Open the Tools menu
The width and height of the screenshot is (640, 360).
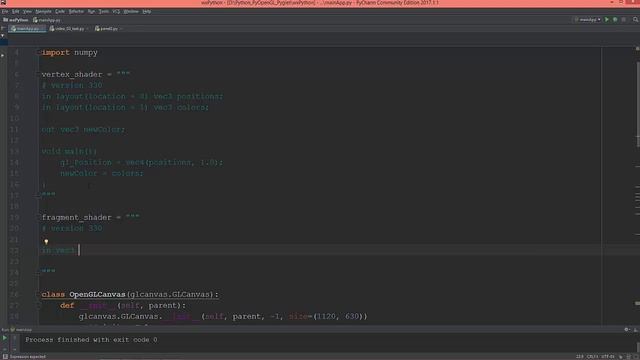(104, 11)
